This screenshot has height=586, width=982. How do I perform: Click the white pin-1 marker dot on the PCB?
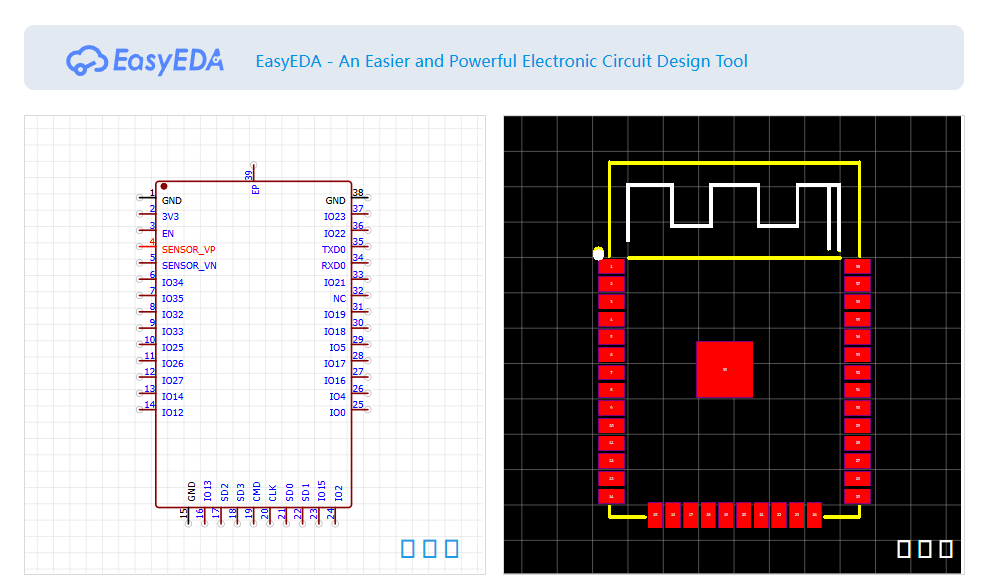(599, 254)
